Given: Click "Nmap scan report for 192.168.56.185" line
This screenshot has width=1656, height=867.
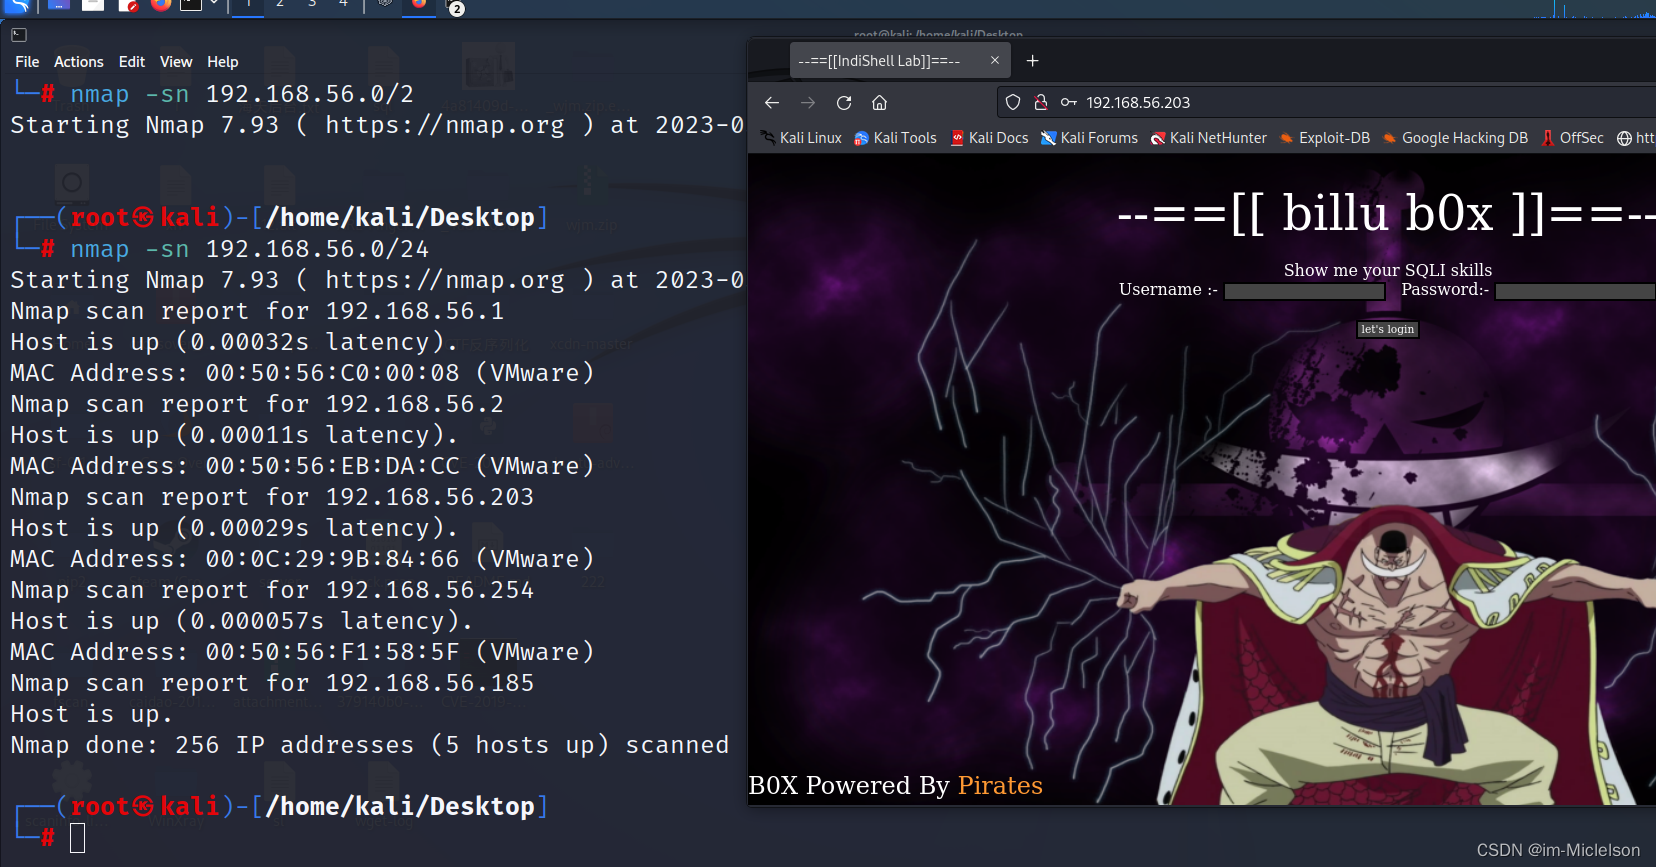Looking at the screenshot, I should 272,683.
